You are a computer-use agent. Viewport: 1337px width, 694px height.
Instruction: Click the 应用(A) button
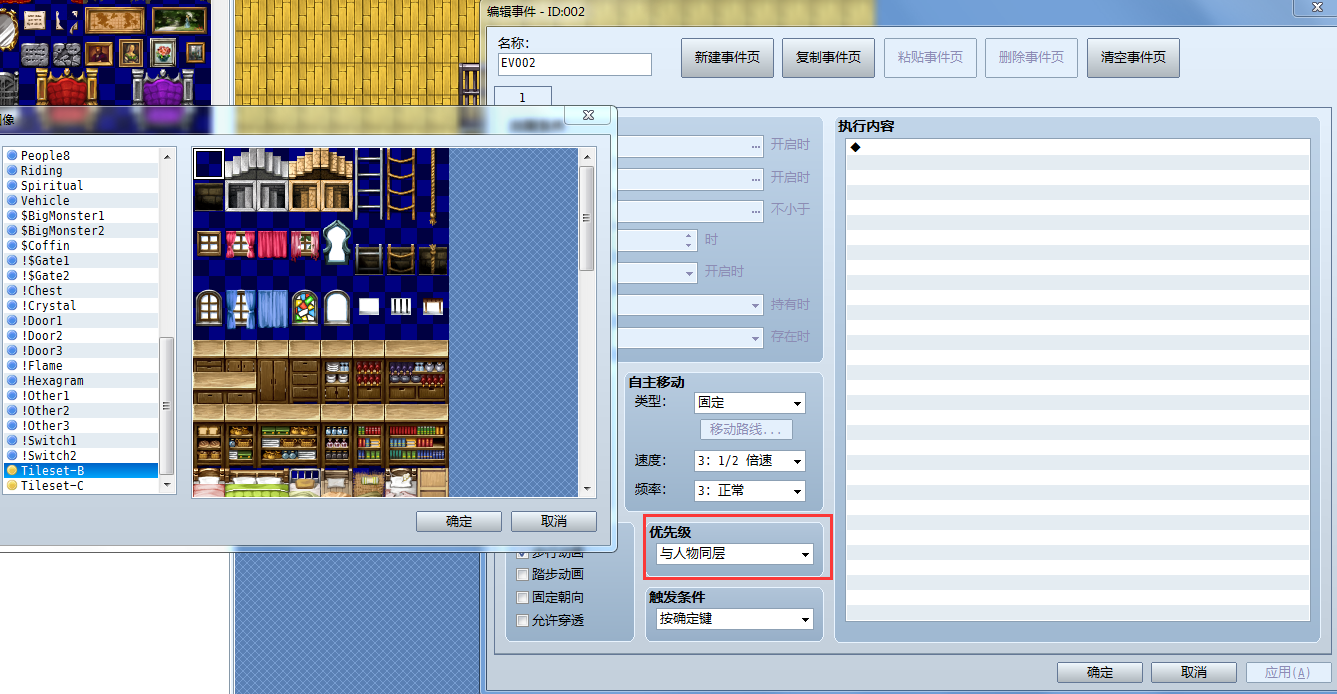pos(1288,673)
